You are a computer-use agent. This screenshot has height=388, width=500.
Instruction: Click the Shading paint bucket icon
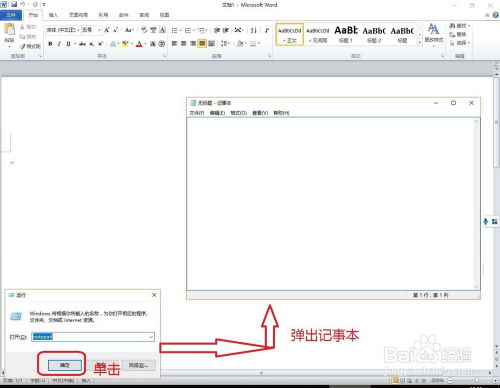(239, 44)
